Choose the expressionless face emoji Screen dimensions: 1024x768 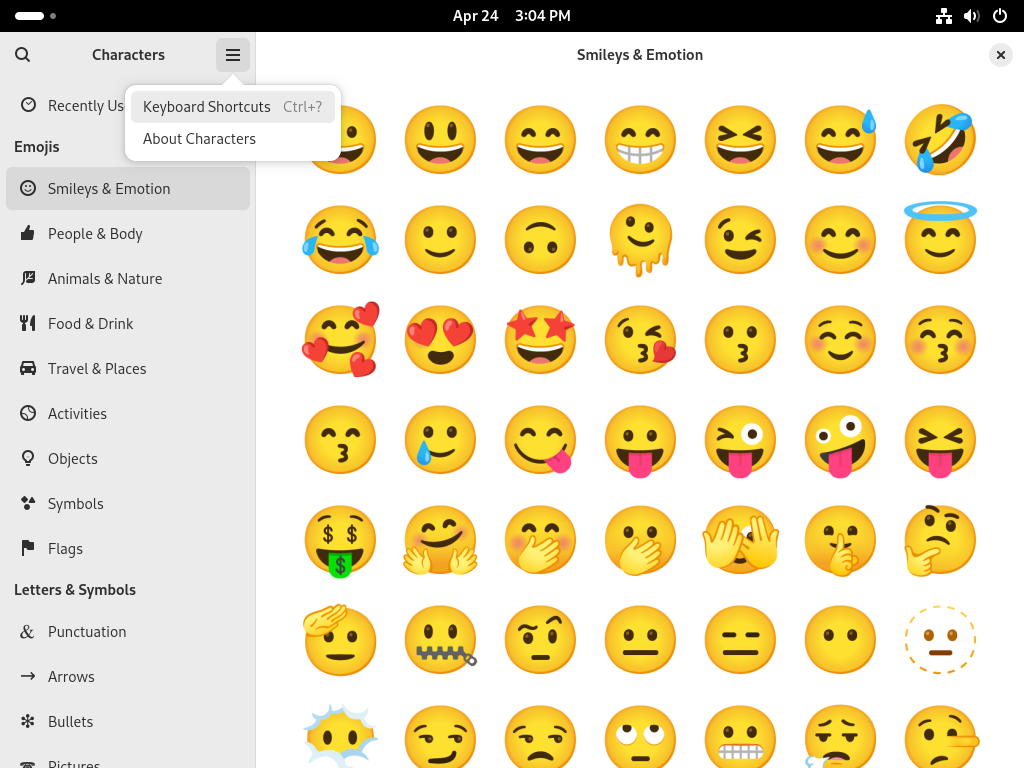coord(740,639)
